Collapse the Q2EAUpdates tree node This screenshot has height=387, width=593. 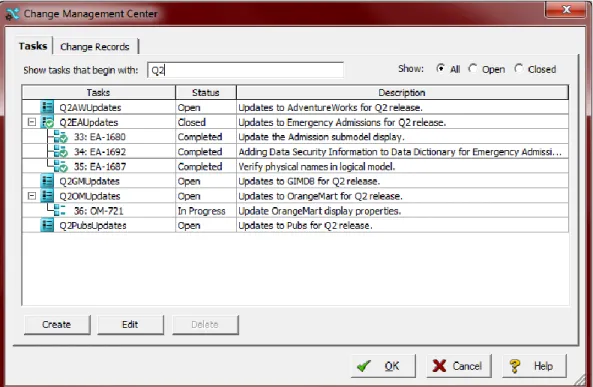point(32,122)
